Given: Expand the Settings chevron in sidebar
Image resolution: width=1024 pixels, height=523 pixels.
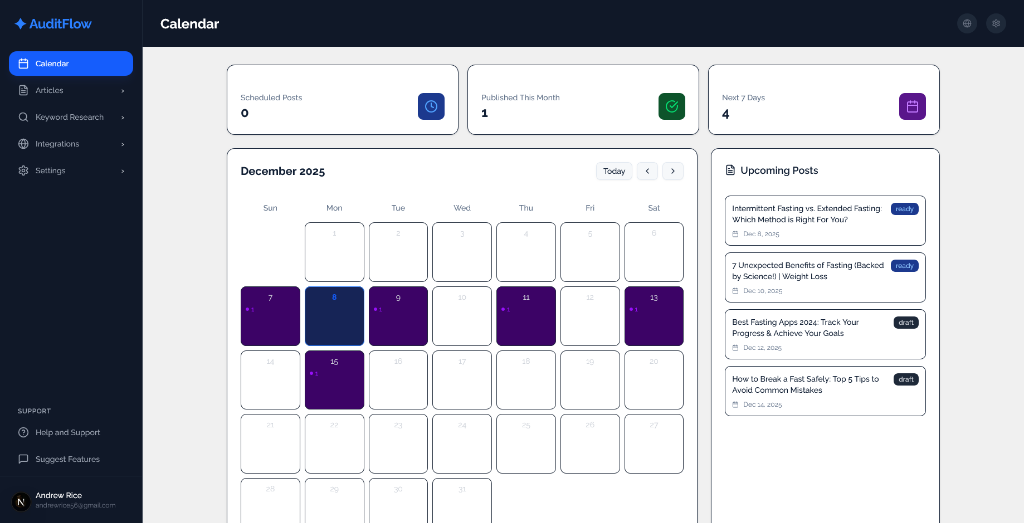Looking at the screenshot, I should [123, 171].
